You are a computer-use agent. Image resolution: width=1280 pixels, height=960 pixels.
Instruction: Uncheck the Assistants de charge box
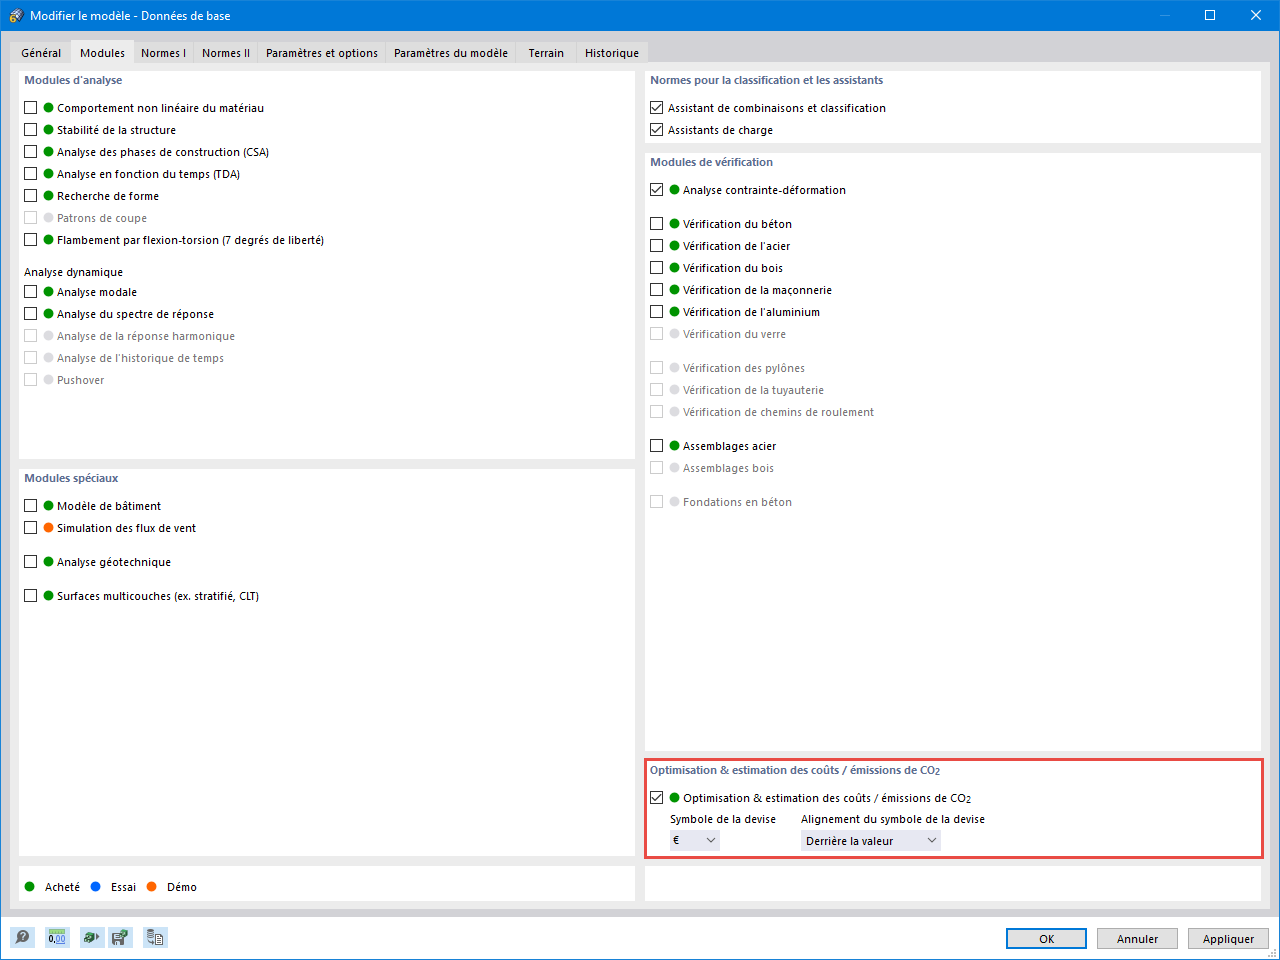tap(657, 129)
